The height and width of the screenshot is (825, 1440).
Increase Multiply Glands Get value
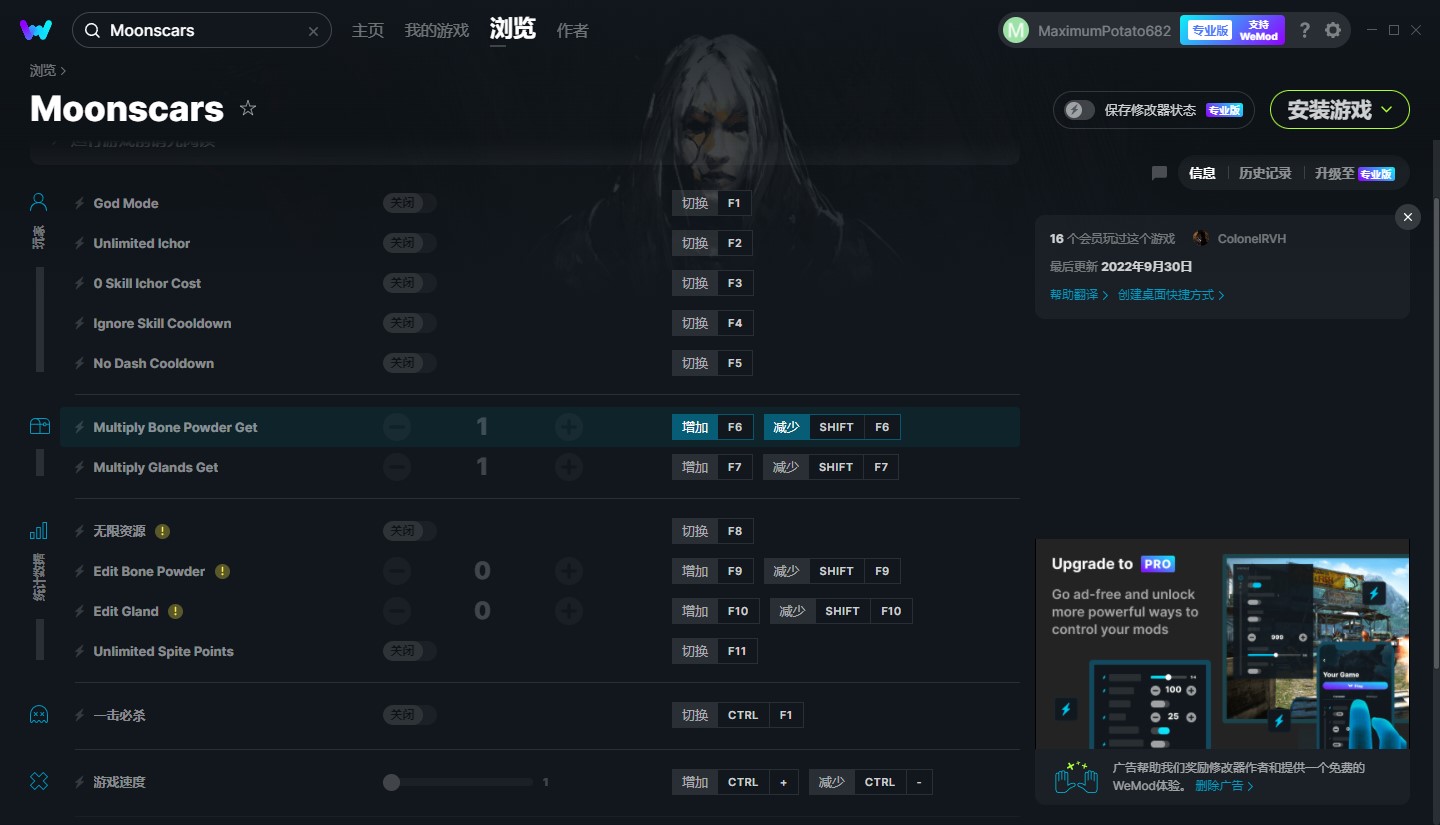(569, 467)
